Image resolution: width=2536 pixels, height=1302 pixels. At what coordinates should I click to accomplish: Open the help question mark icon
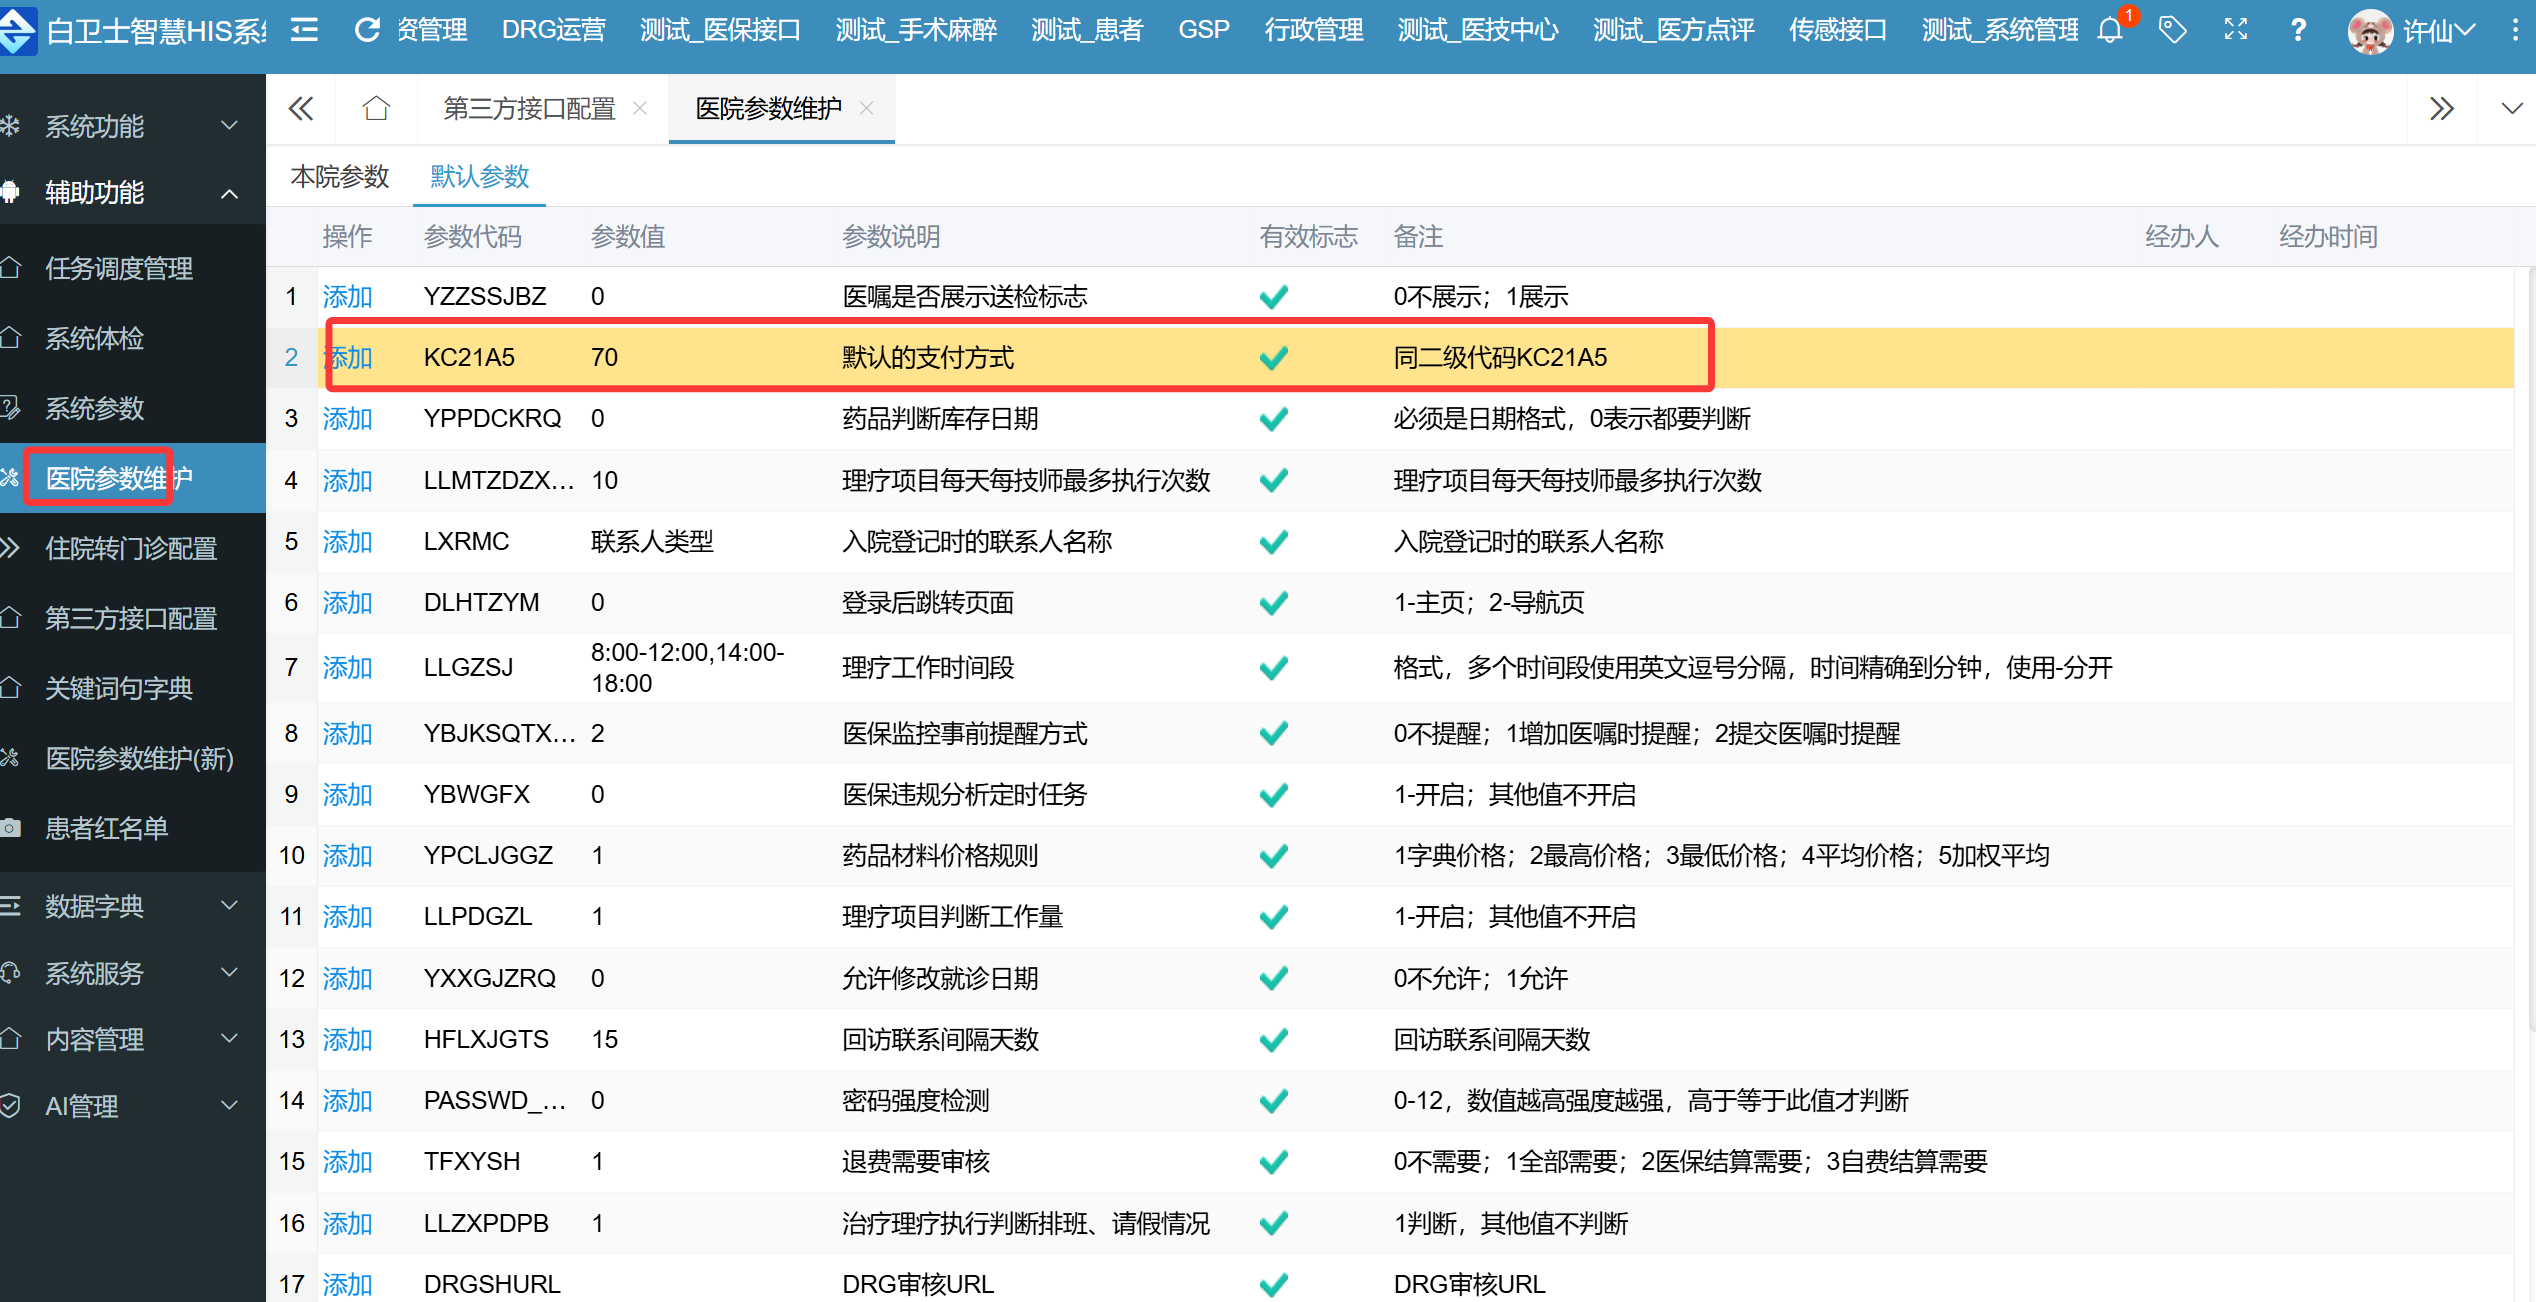click(x=2298, y=30)
